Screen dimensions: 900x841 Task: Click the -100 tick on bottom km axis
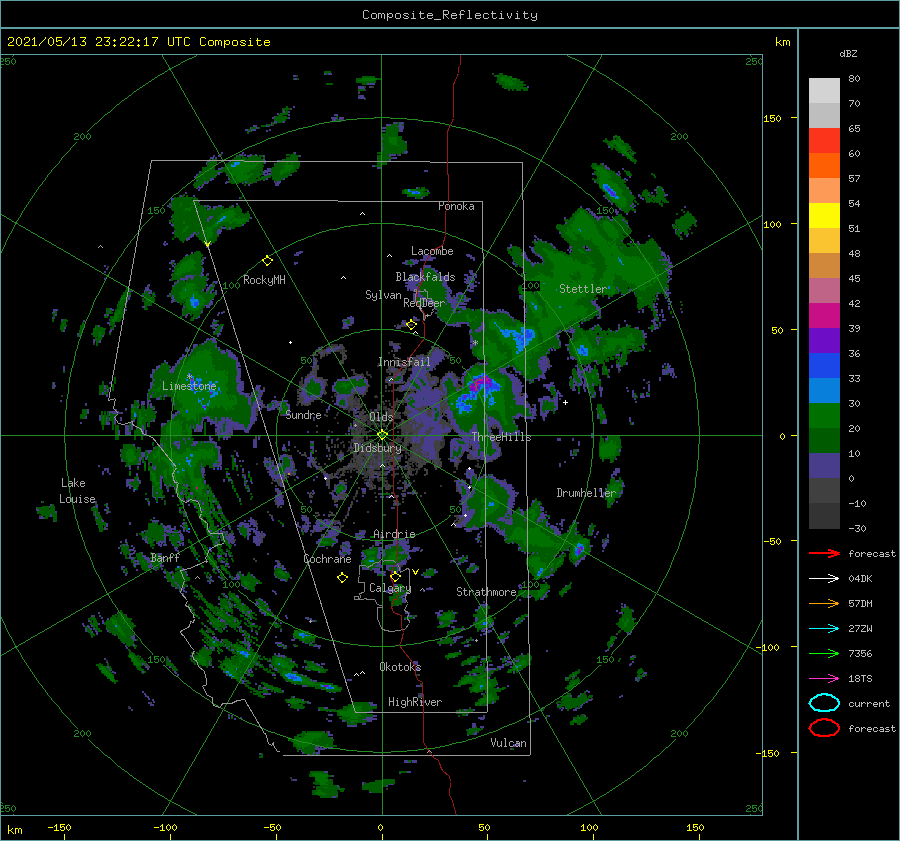(165, 828)
